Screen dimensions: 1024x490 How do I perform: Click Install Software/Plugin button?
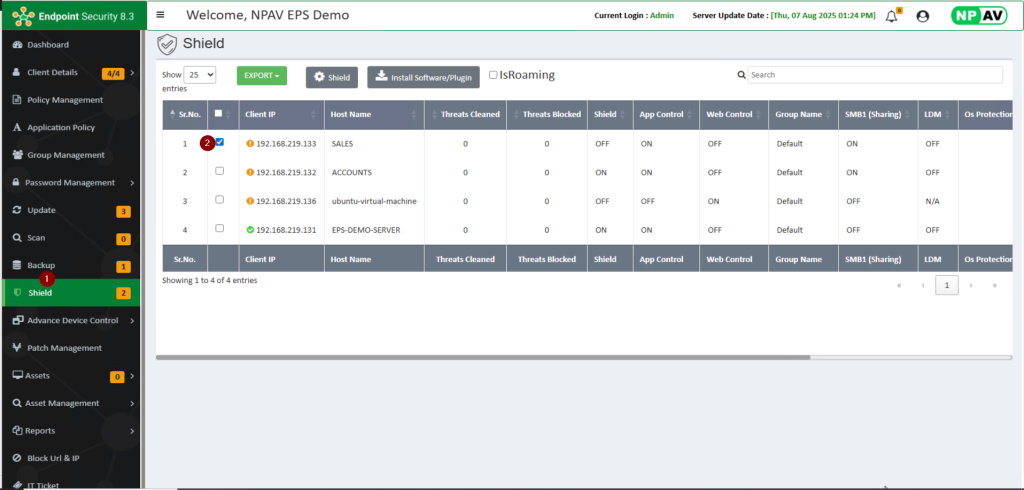(423, 77)
